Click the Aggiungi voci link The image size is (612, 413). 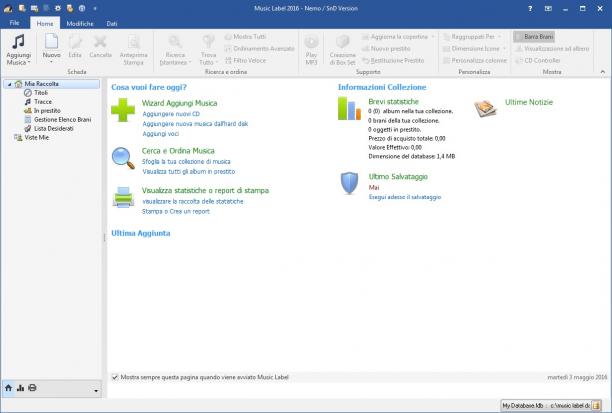160,134
